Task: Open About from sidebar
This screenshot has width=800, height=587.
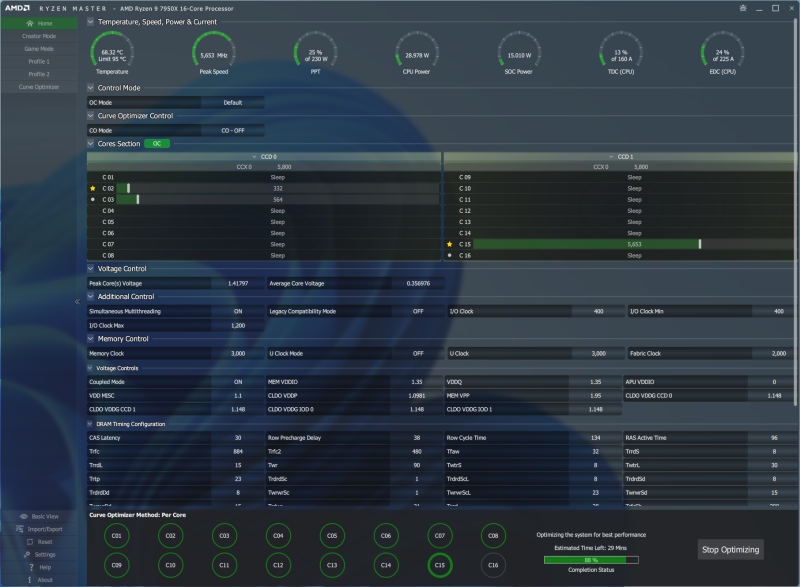Action: click(x=39, y=580)
